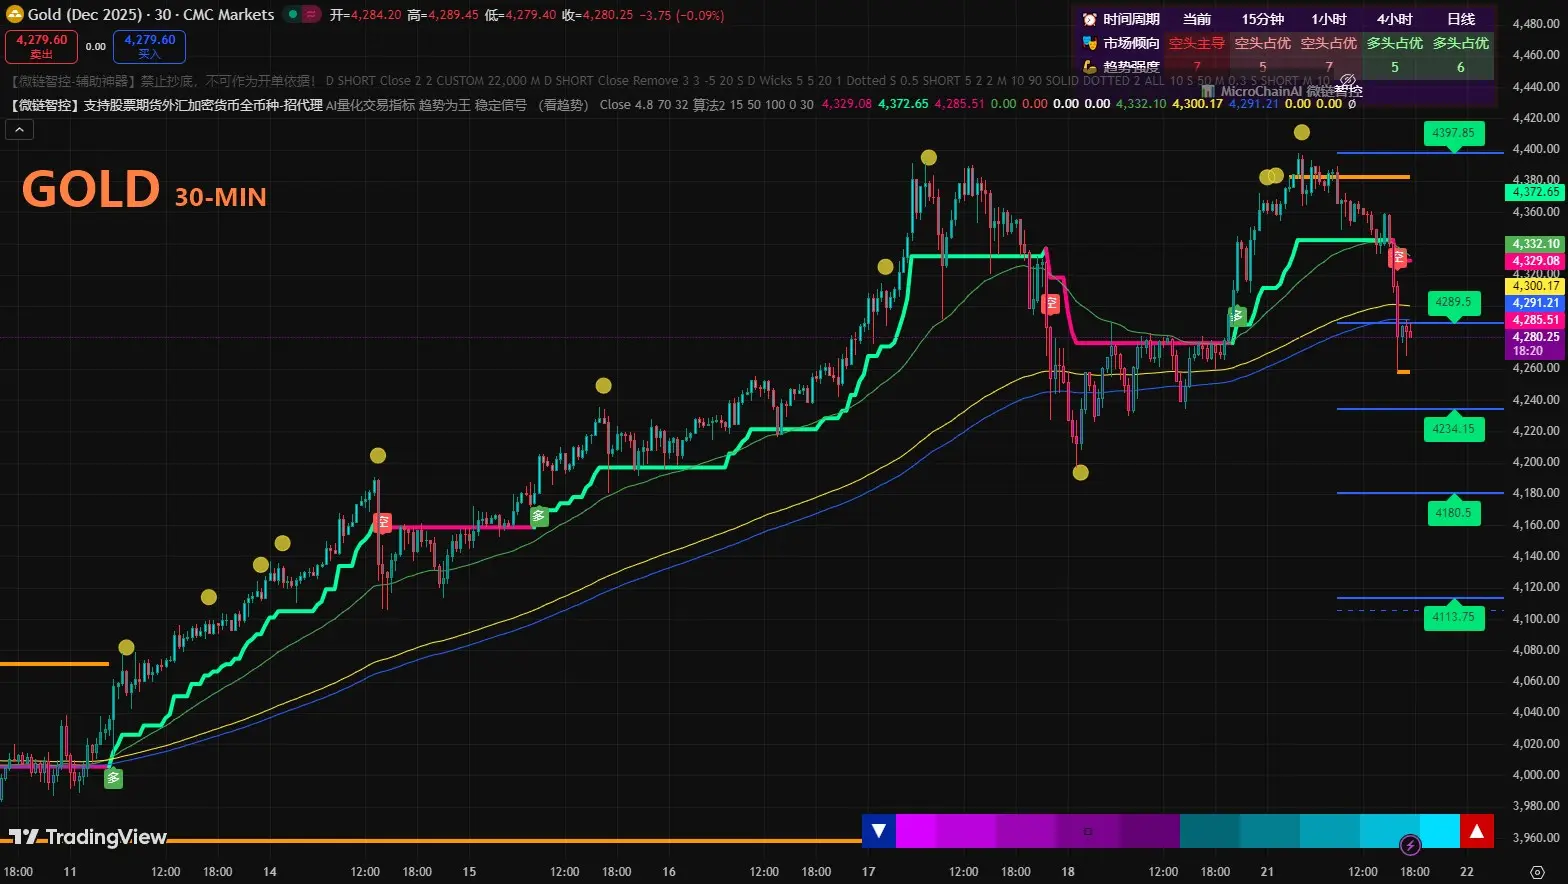Click the red 空 short signal just before the 18th
The height and width of the screenshot is (884, 1568).
pos(1050,304)
